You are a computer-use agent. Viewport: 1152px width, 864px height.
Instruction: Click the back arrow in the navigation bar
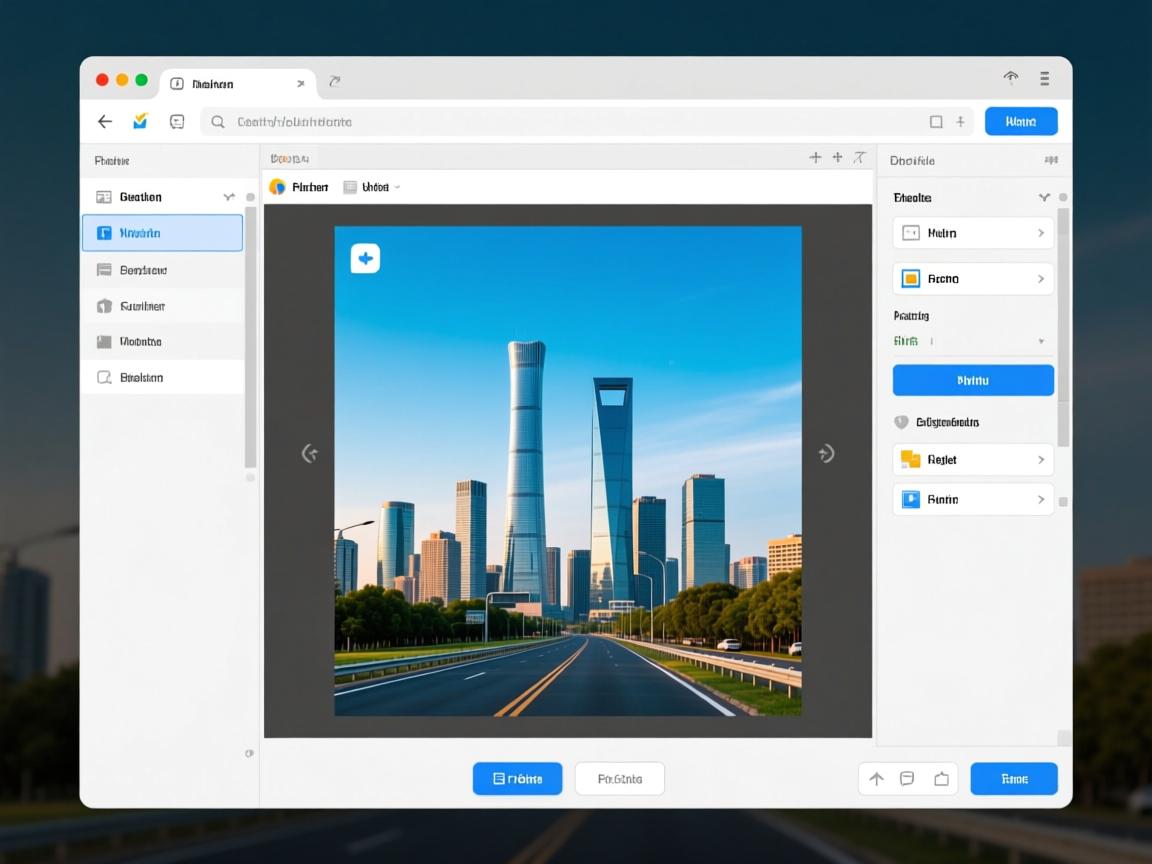[x=105, y=122]
